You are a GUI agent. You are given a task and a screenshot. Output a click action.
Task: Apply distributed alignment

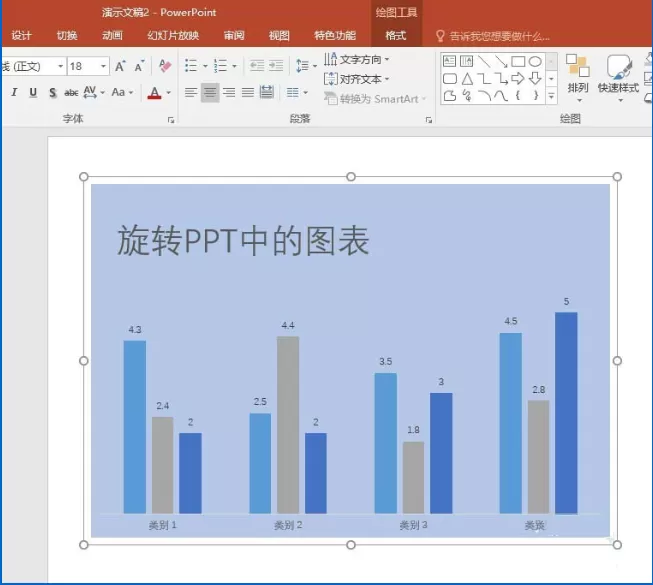267,92
